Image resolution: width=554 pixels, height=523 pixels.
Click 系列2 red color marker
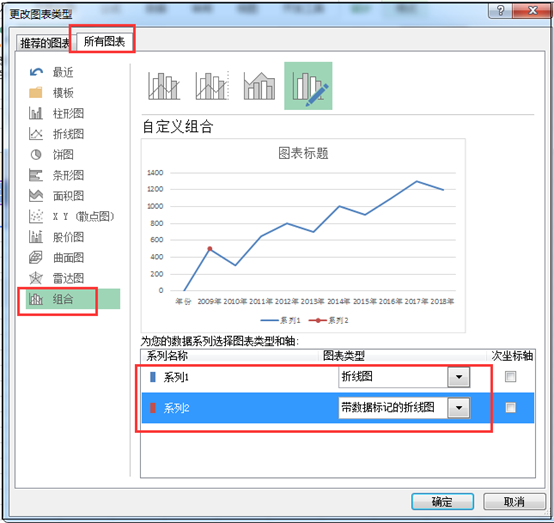153,408
